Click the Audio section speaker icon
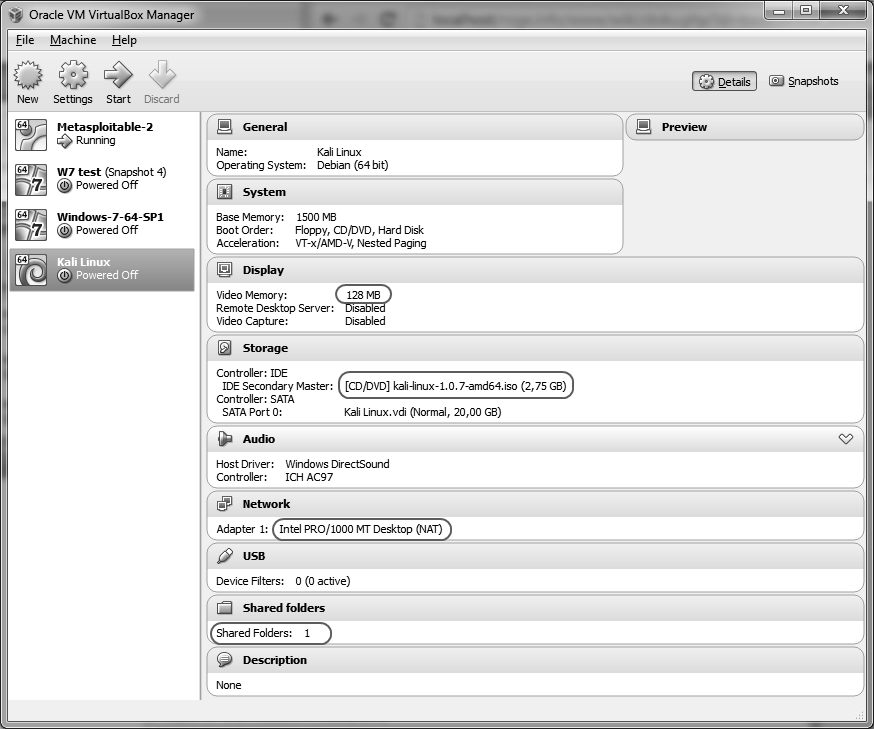 [x=225, y=439]
